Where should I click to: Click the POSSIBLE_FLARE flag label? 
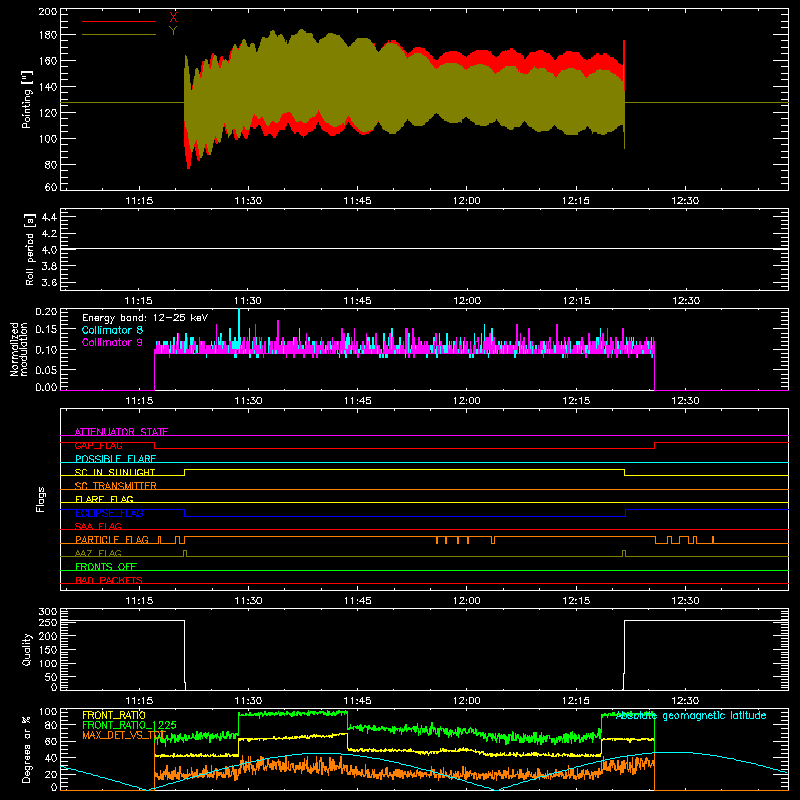click(115, 459)
